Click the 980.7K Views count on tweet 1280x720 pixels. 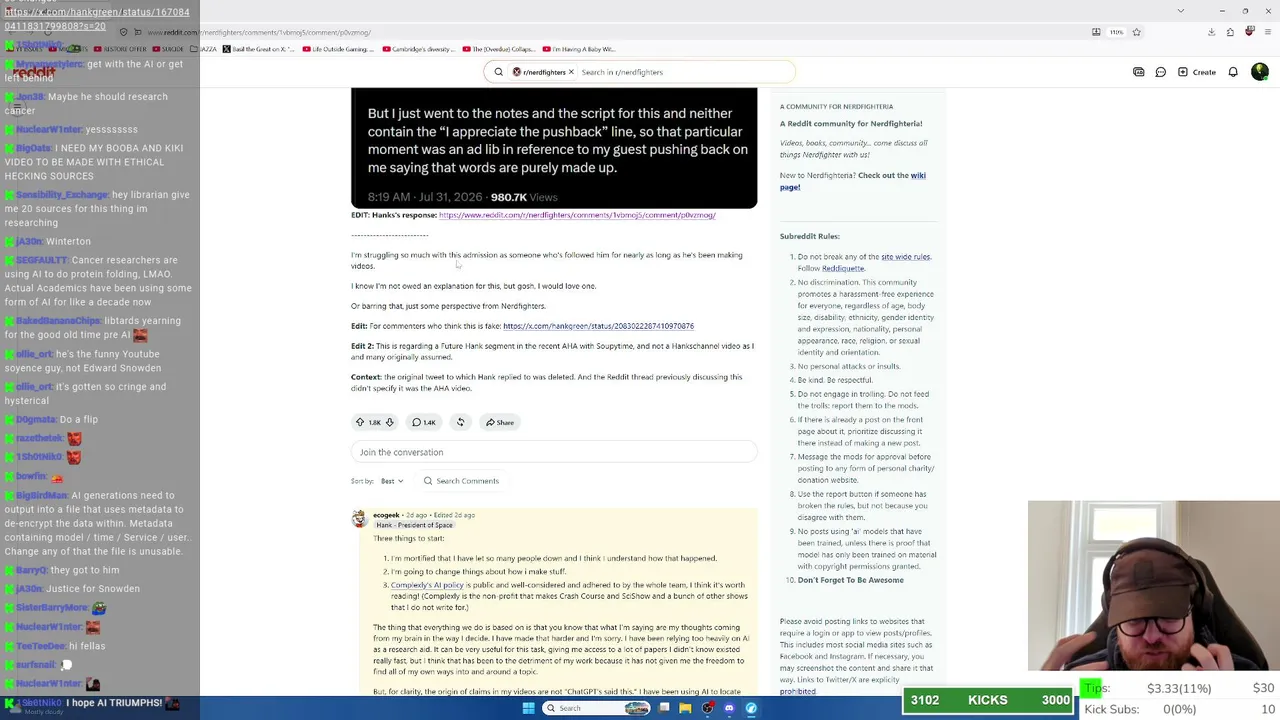point(524,197)
